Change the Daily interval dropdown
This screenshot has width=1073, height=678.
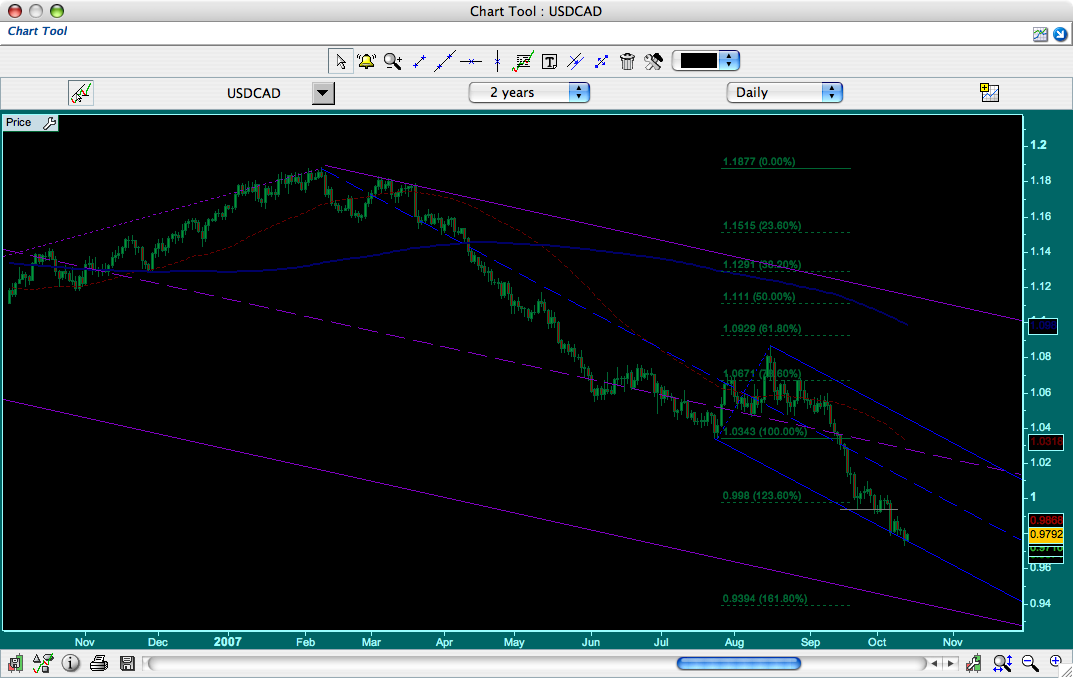784,92
